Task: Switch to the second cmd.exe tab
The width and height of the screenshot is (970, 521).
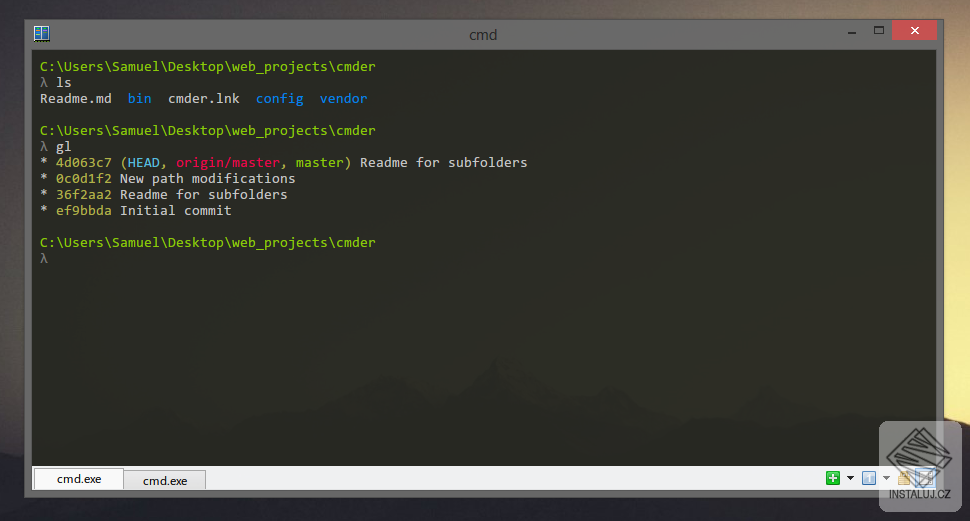Action: [x=165, y=480]
